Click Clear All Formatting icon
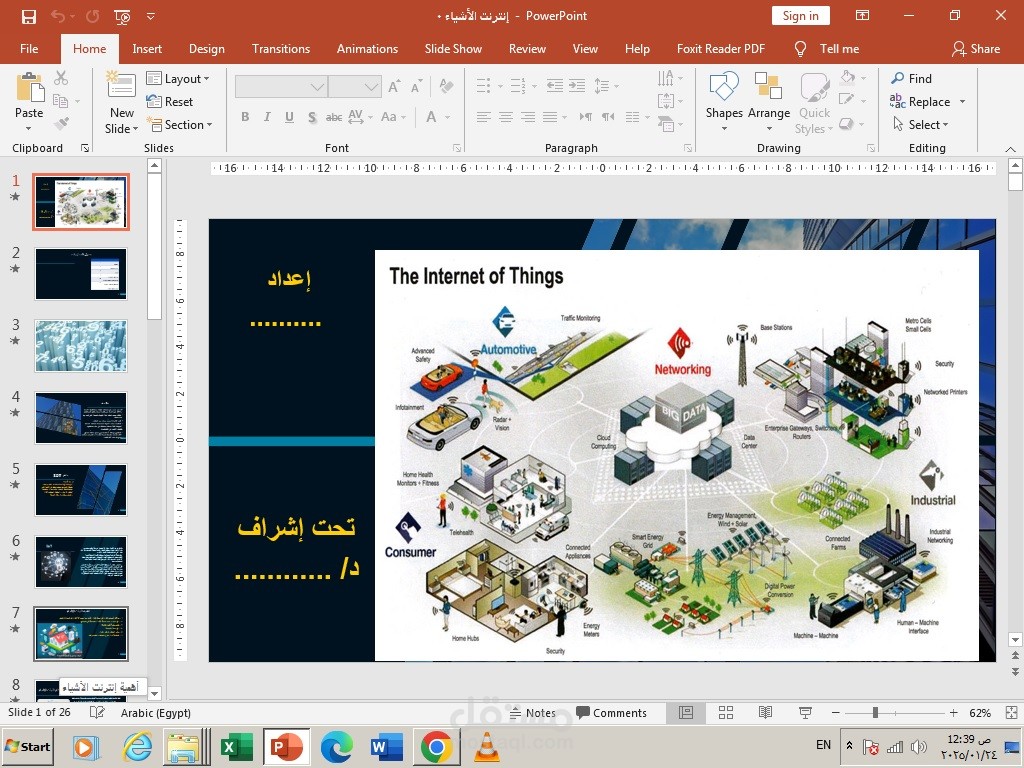This screenshot has width=1024, height=768. 447,86
